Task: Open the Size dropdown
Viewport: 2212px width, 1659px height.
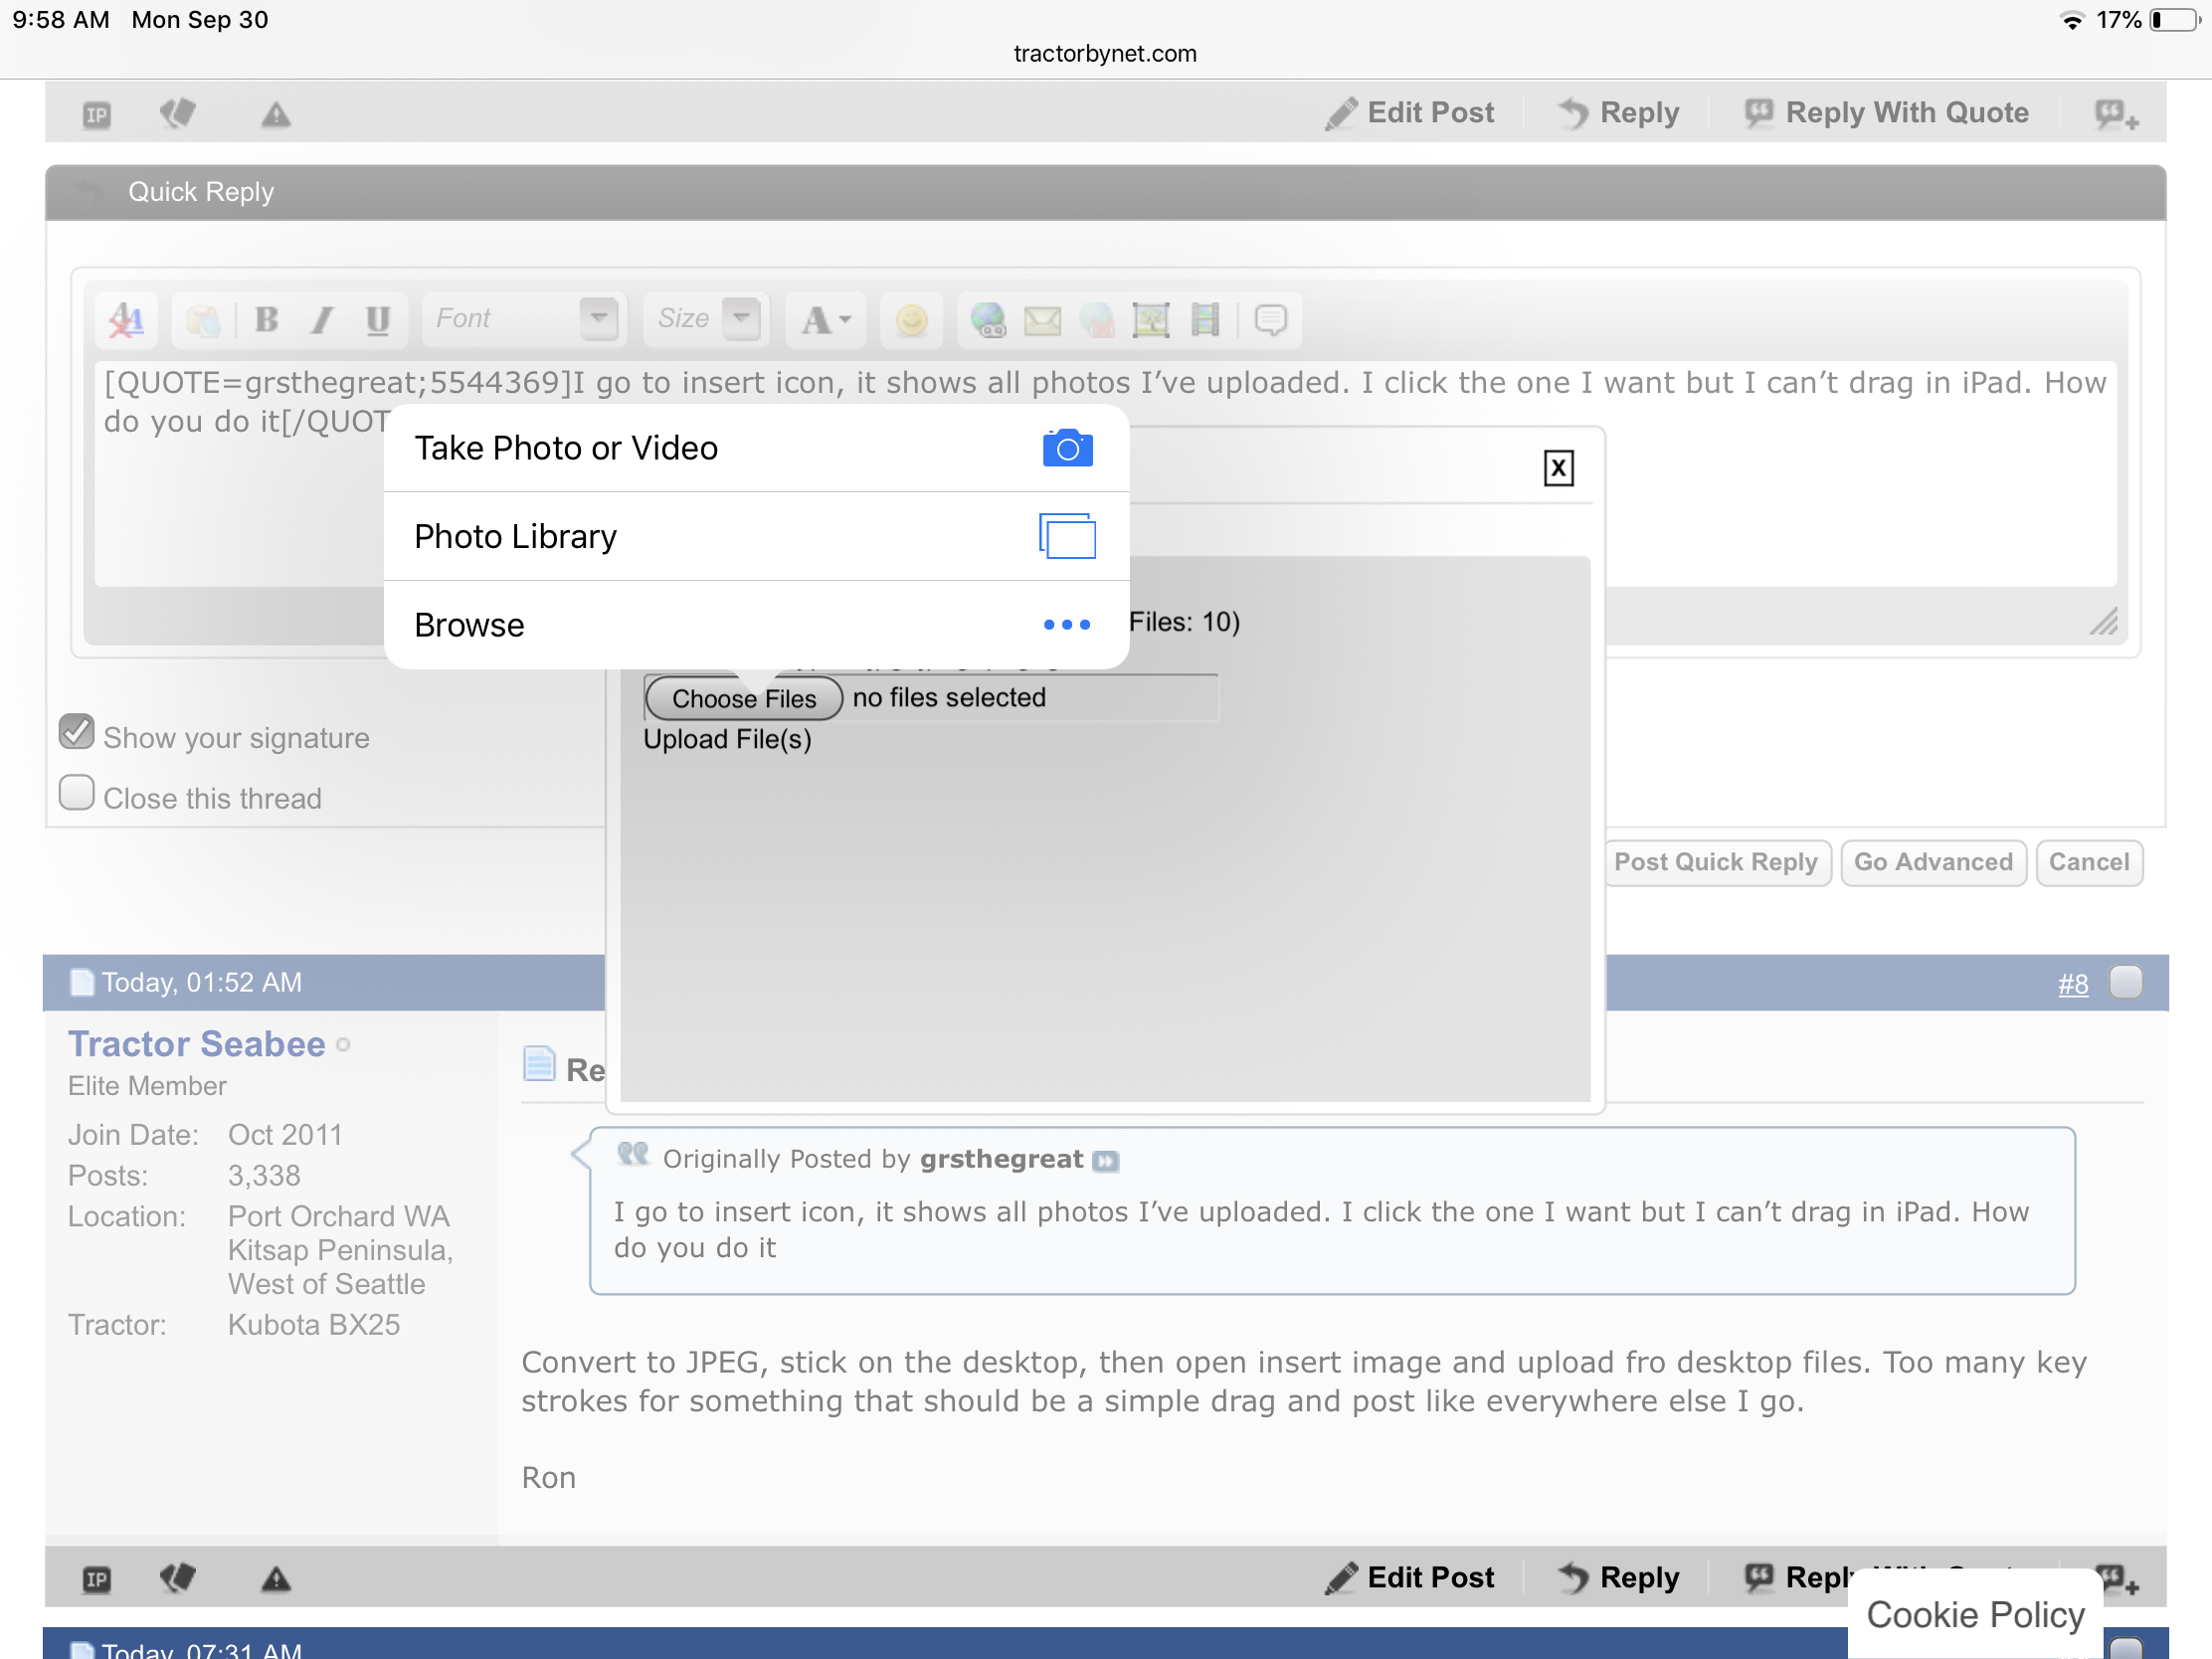Action: coord(742,319)
